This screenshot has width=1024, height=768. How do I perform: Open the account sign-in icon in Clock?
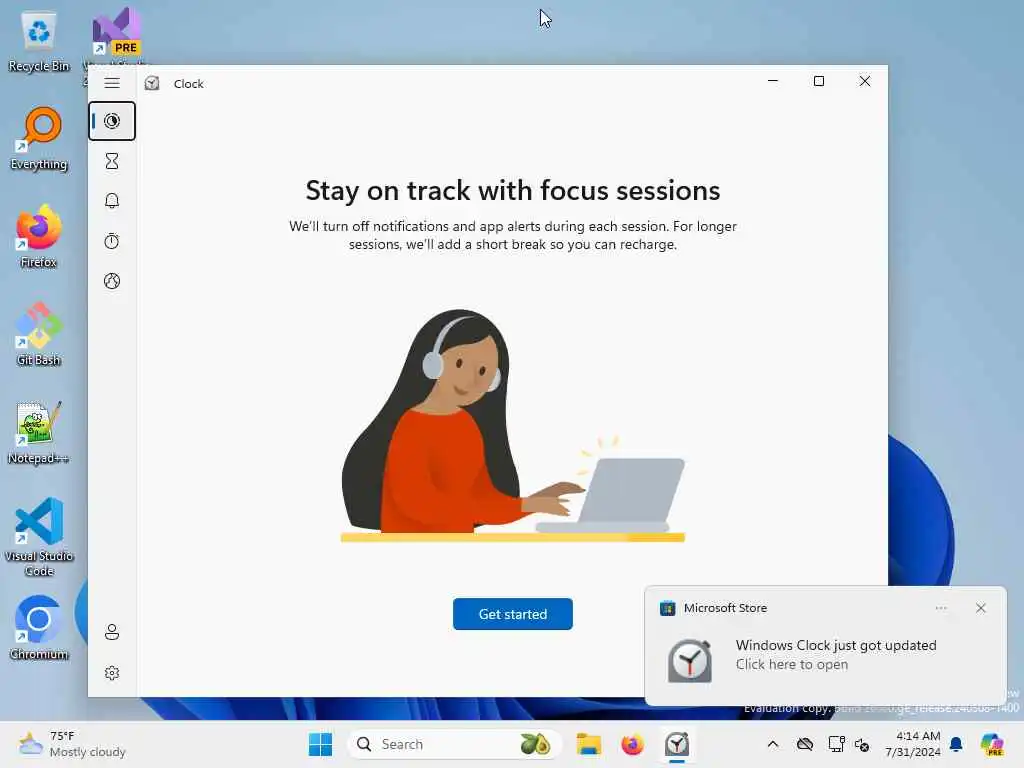(x=112, y=632)
